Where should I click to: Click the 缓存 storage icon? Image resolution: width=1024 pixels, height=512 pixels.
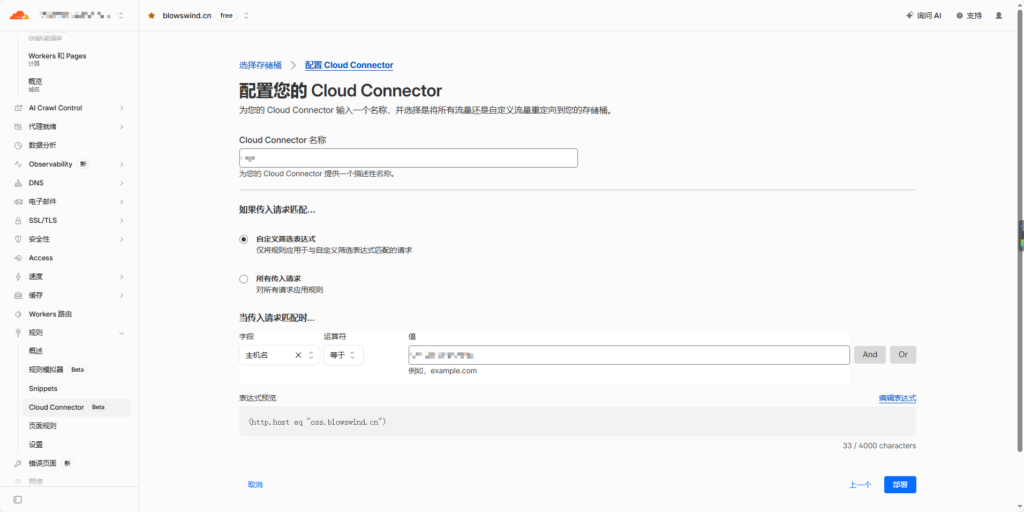[18, 295]
